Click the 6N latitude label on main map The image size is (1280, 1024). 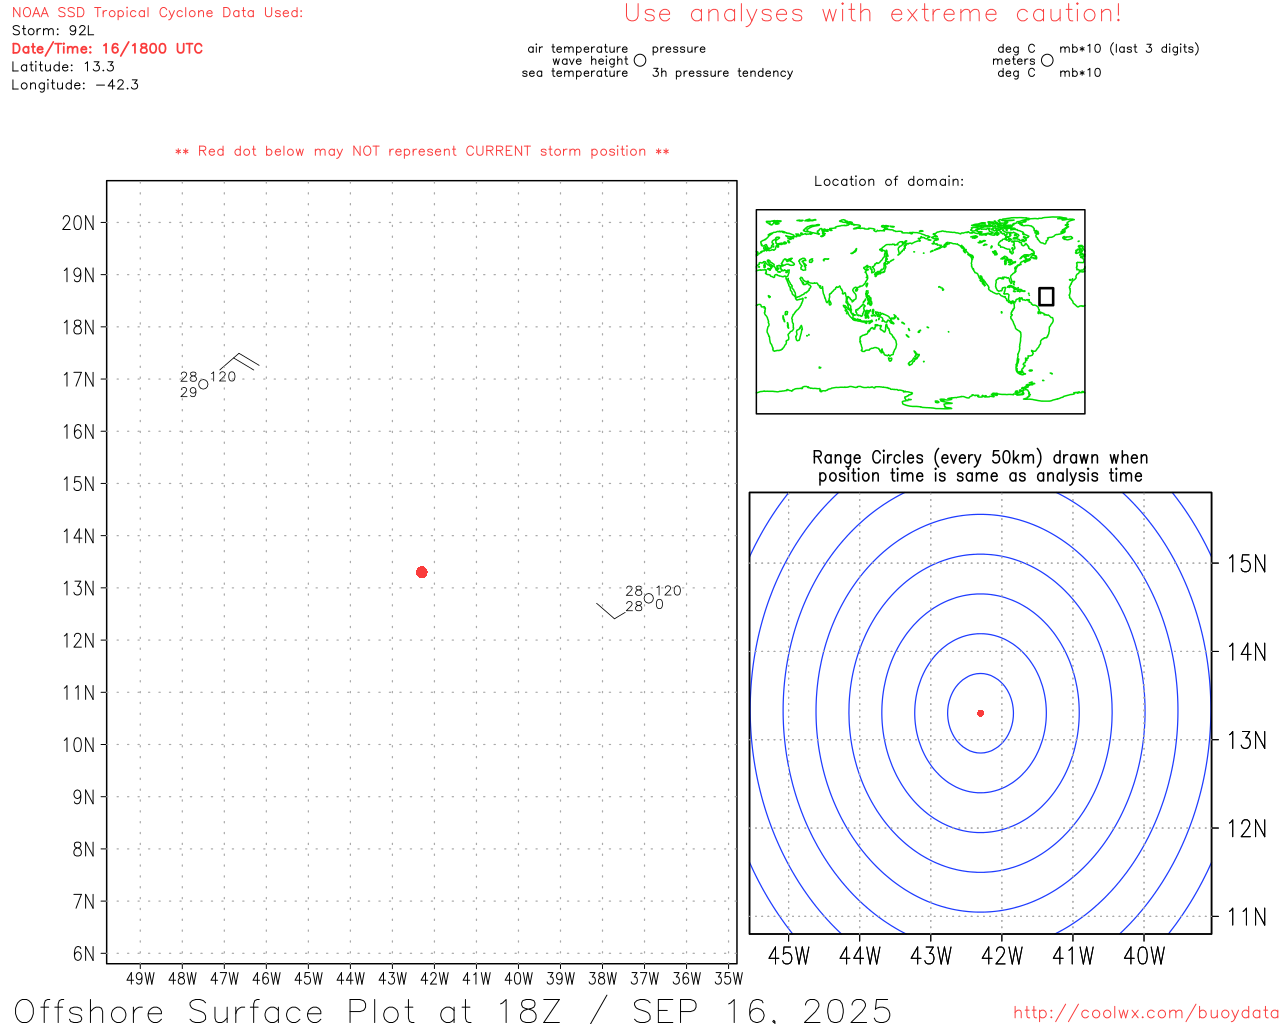[x=84, y=954]
